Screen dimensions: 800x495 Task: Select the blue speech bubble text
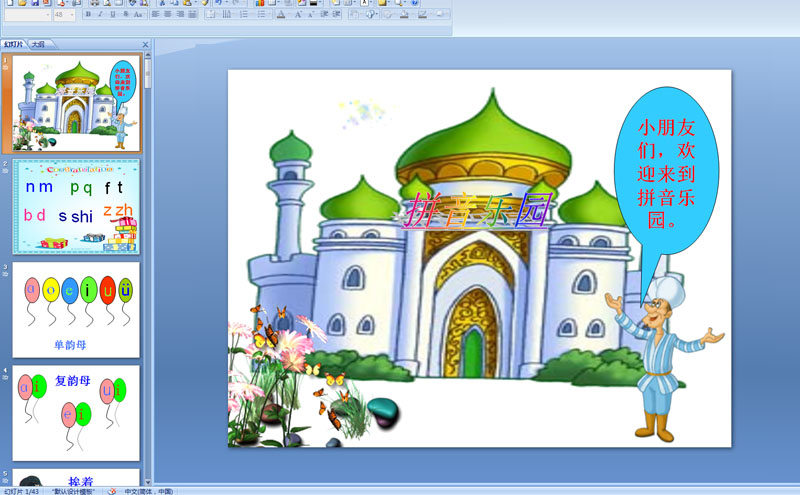[x=666, y=174]
